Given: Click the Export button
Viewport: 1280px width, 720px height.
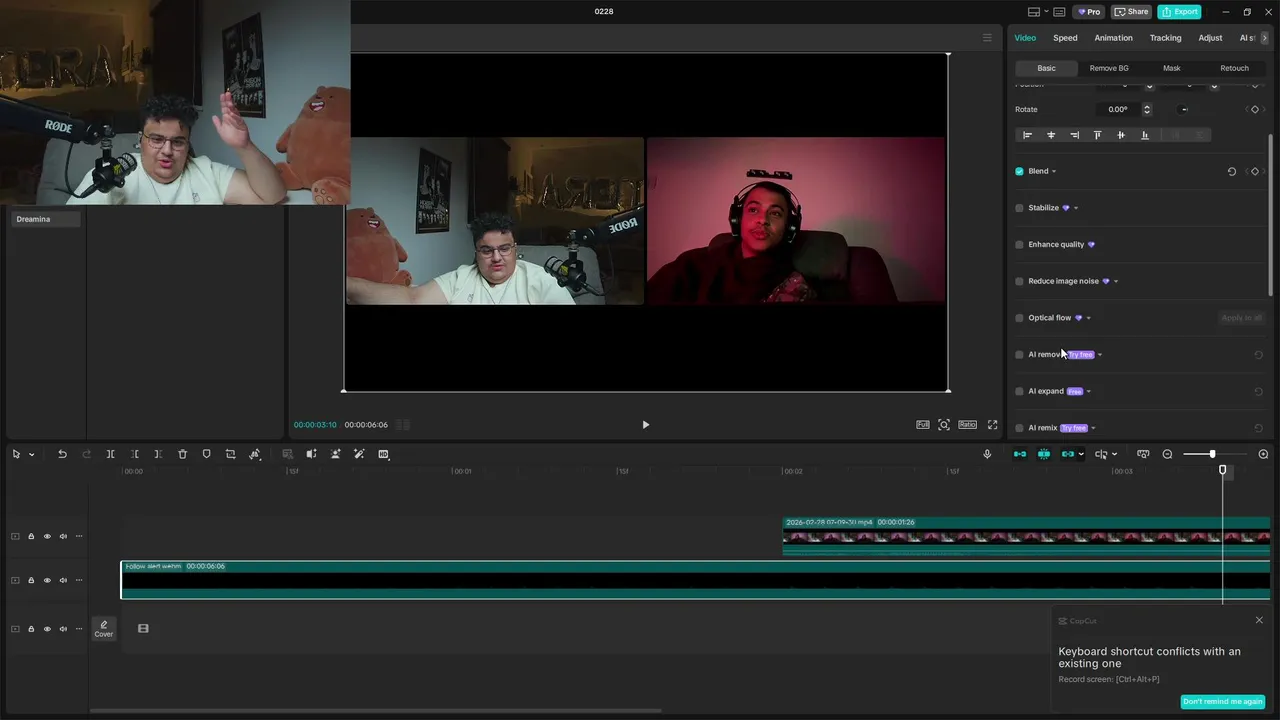Looking at the screenshot, I should pos(1179,12).
